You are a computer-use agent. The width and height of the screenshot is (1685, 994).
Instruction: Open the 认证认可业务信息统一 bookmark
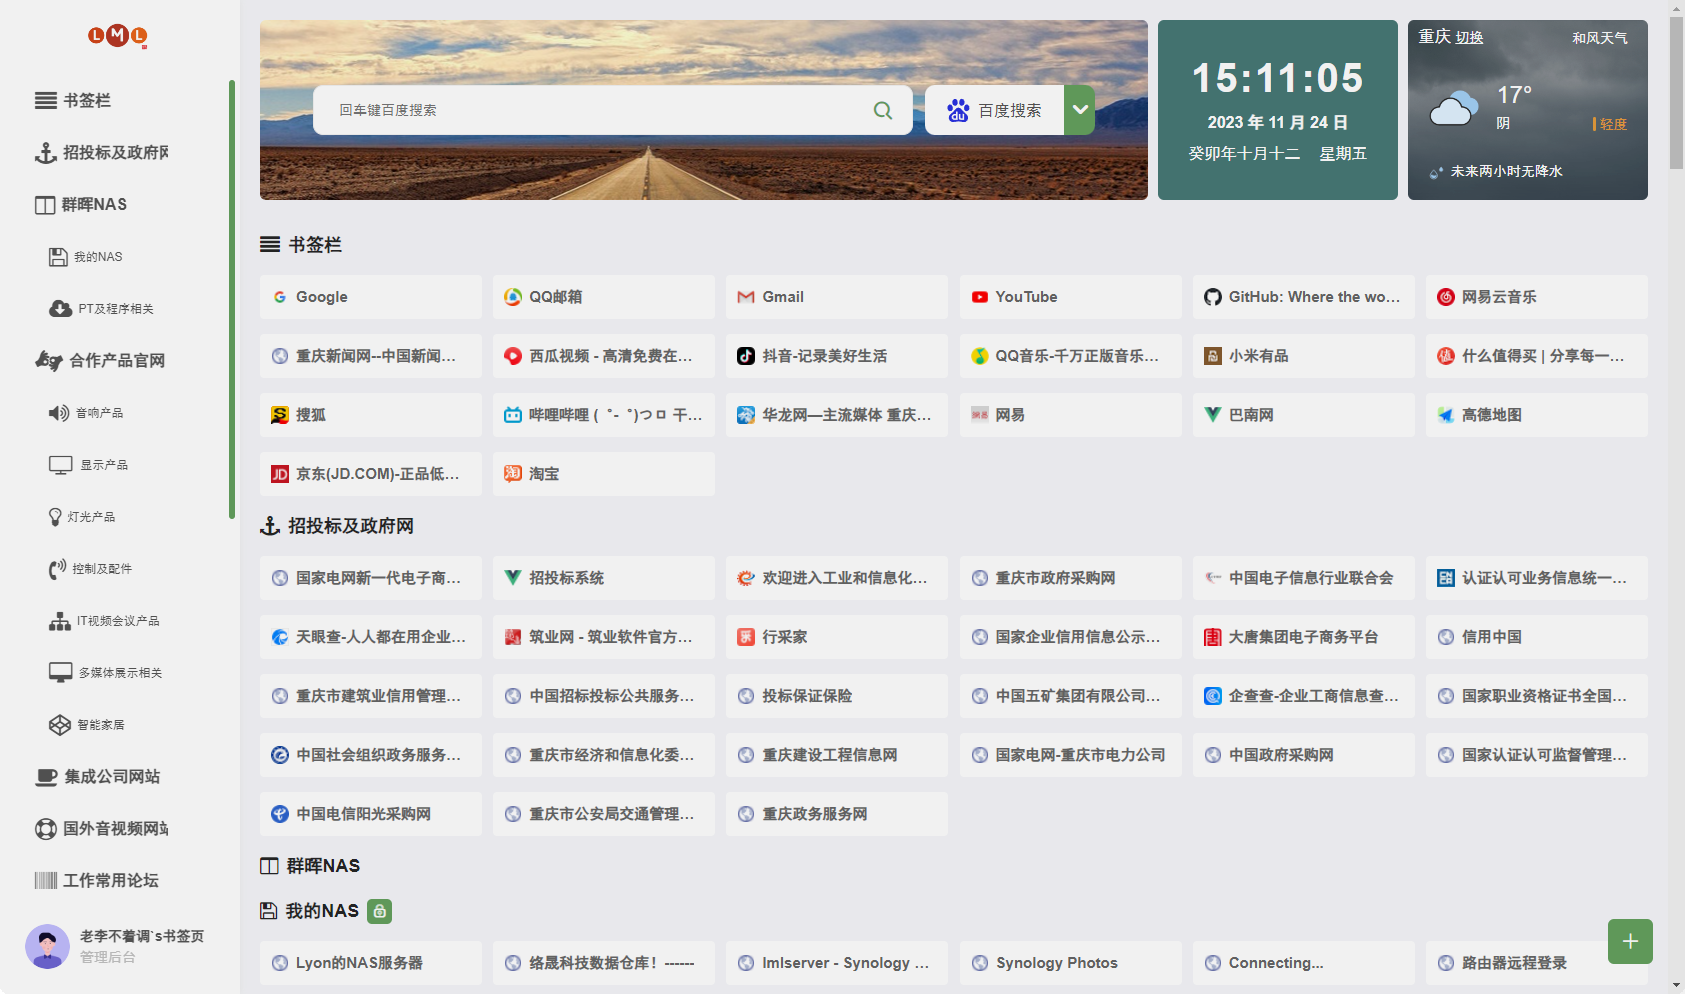click(x=1537, y=578)
